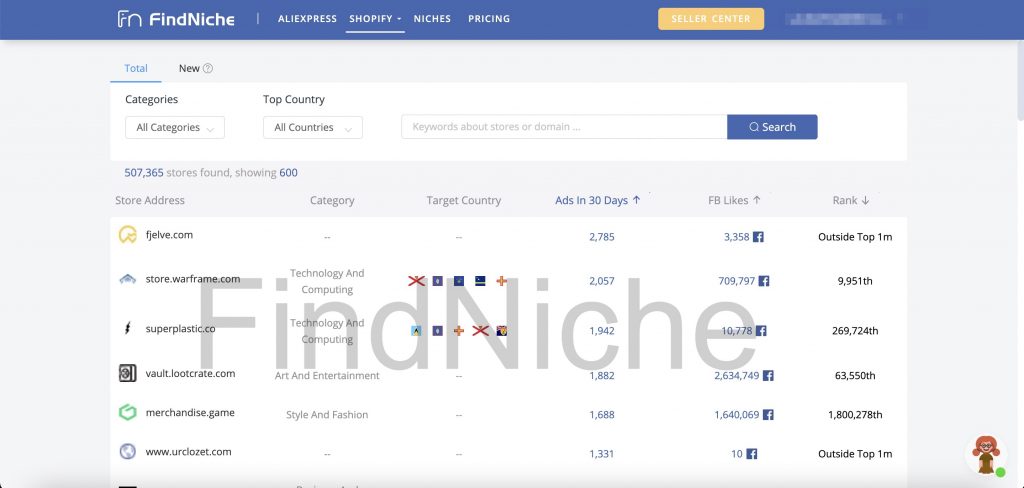Click the fjelve.com store icon

click(x=127, y=235)
